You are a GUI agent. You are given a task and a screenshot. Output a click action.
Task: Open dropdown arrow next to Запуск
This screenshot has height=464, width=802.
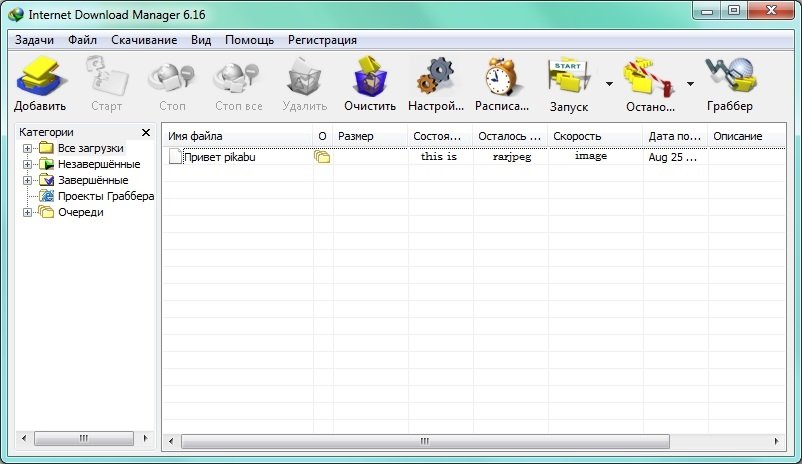point(609,83)
